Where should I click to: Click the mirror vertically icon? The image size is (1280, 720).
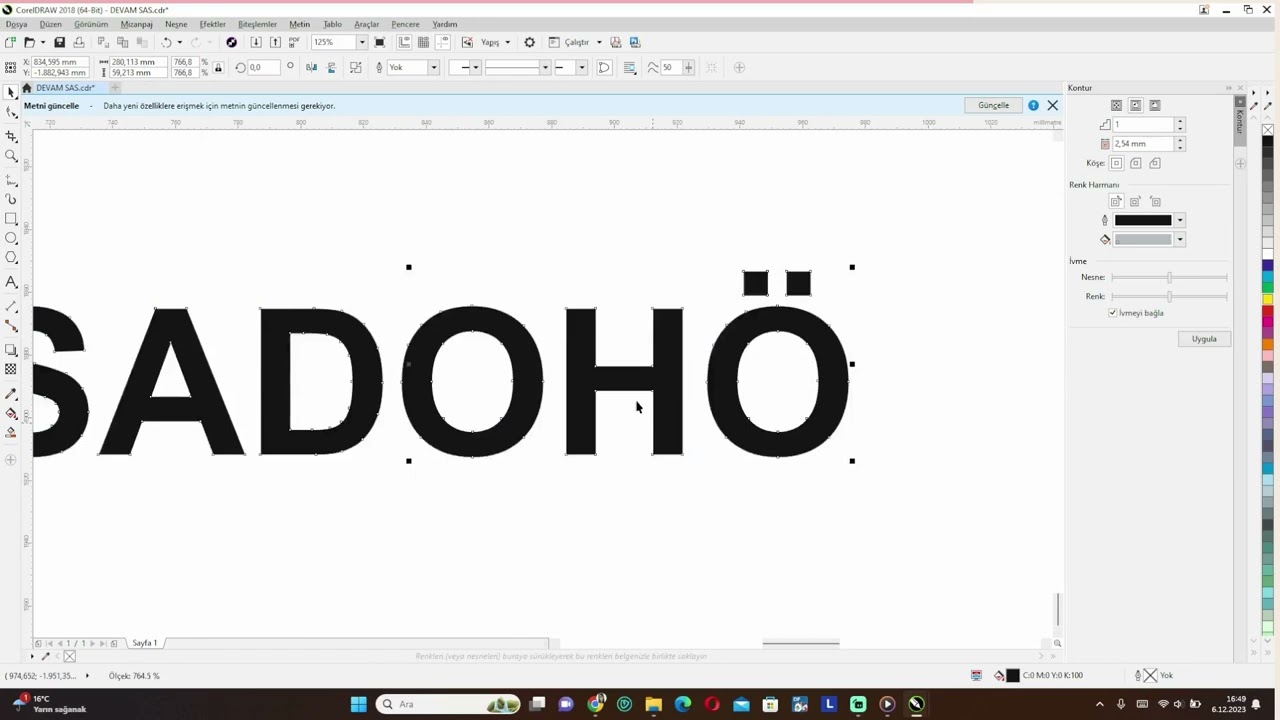tap(331, 67)
